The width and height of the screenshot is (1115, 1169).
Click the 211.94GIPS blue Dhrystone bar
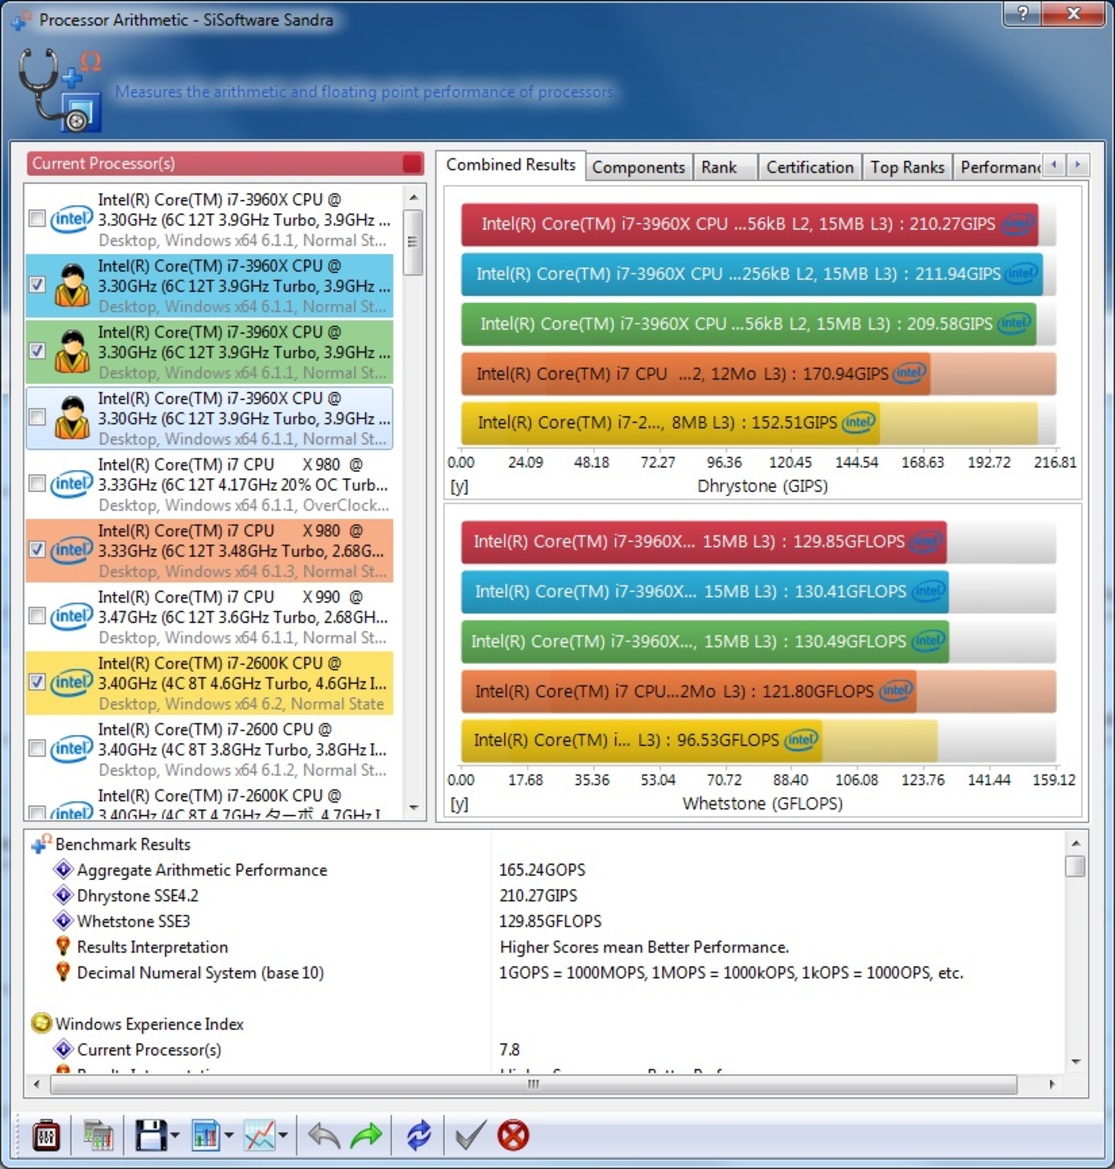(751, 274)
